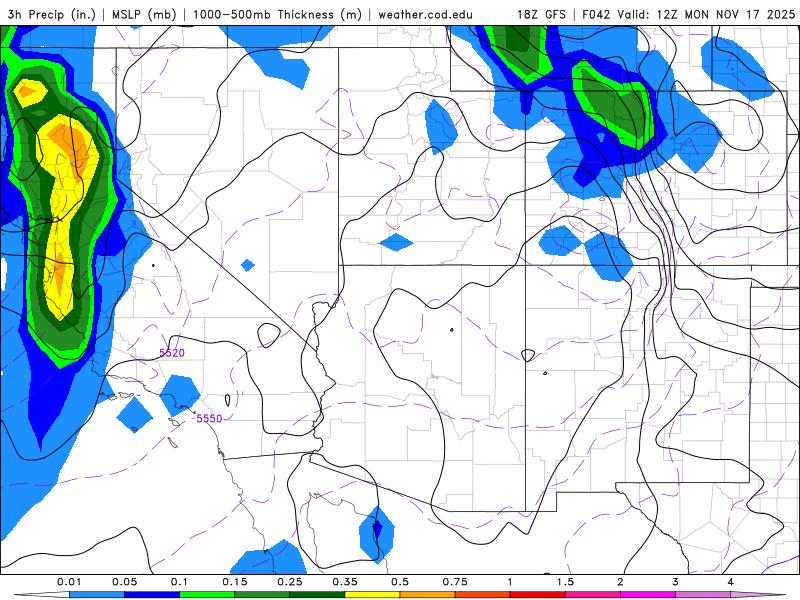The image size is (800, 600).
Task: Click the legend value '2'
Action: click(x=620, y=582)
